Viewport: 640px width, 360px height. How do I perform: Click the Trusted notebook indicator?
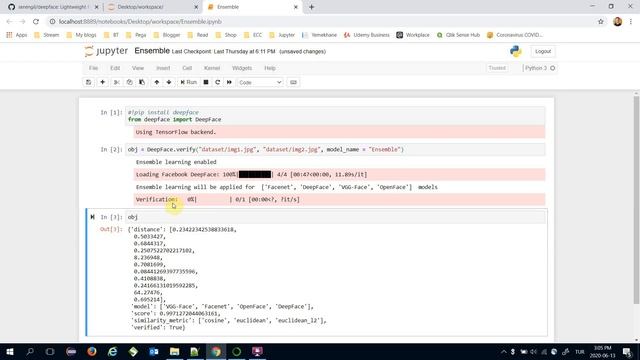[497, 68]
